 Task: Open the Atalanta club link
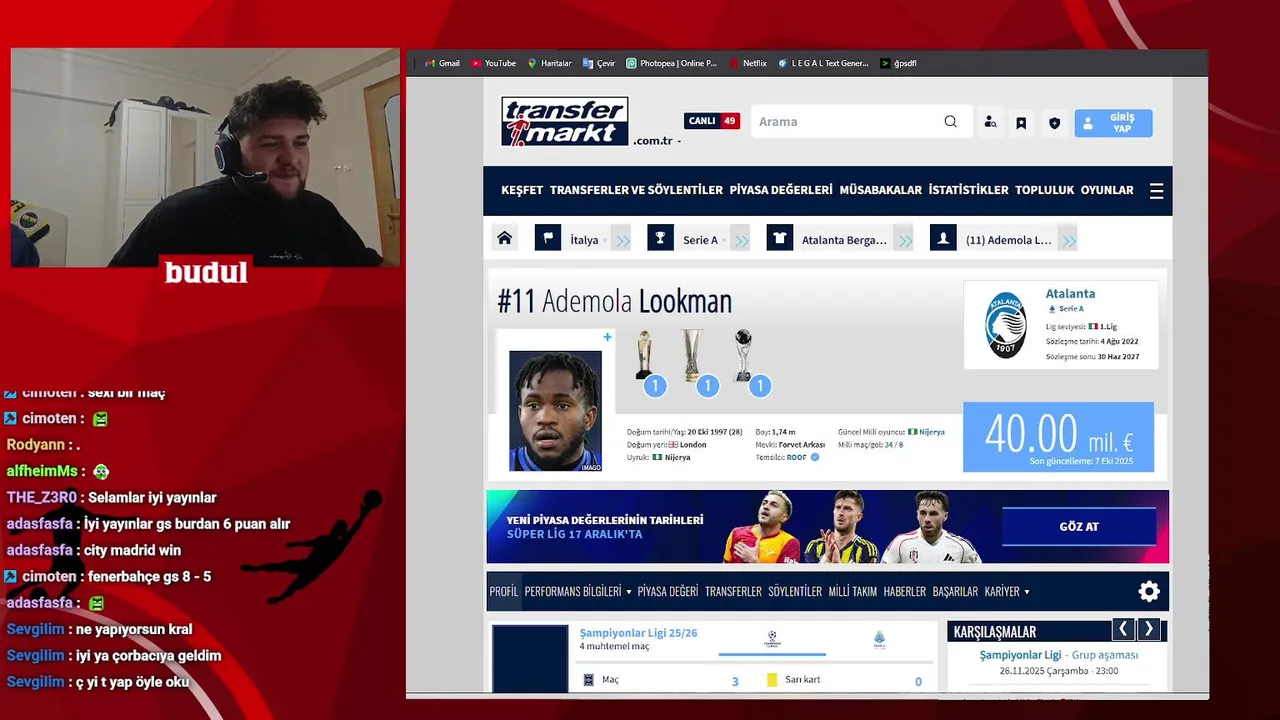(x=1070, y=294)
